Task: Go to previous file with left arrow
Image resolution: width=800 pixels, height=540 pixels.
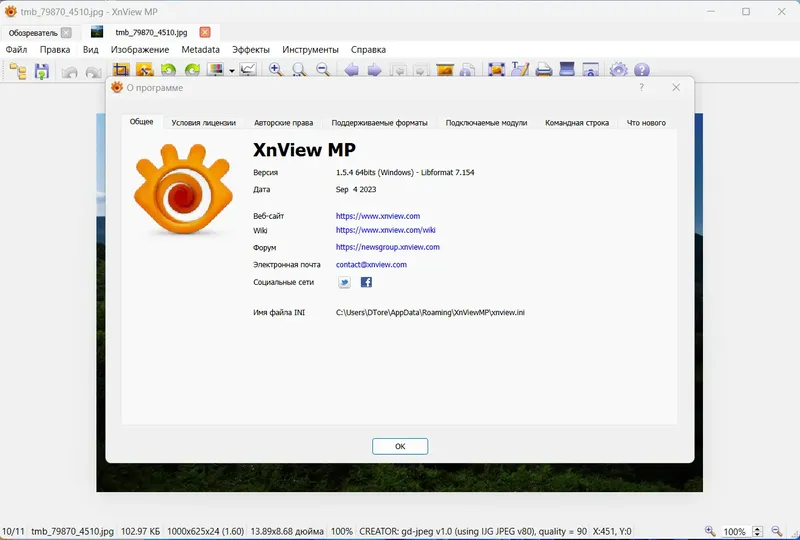Action: point(351,70)
